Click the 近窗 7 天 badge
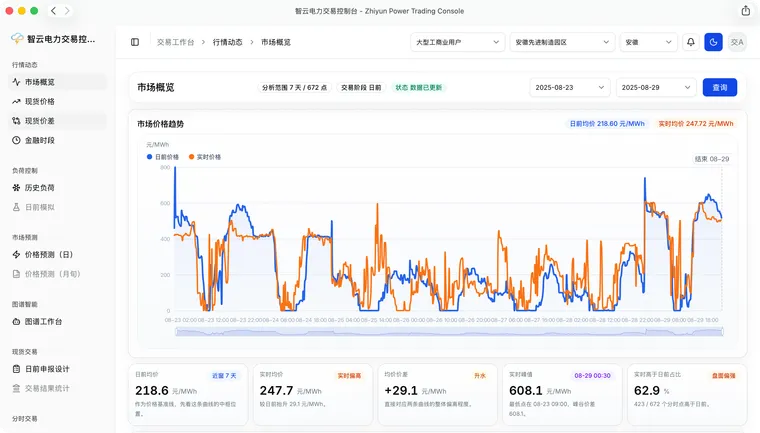This screenshot has width=760, height=433. click(224, 376)
